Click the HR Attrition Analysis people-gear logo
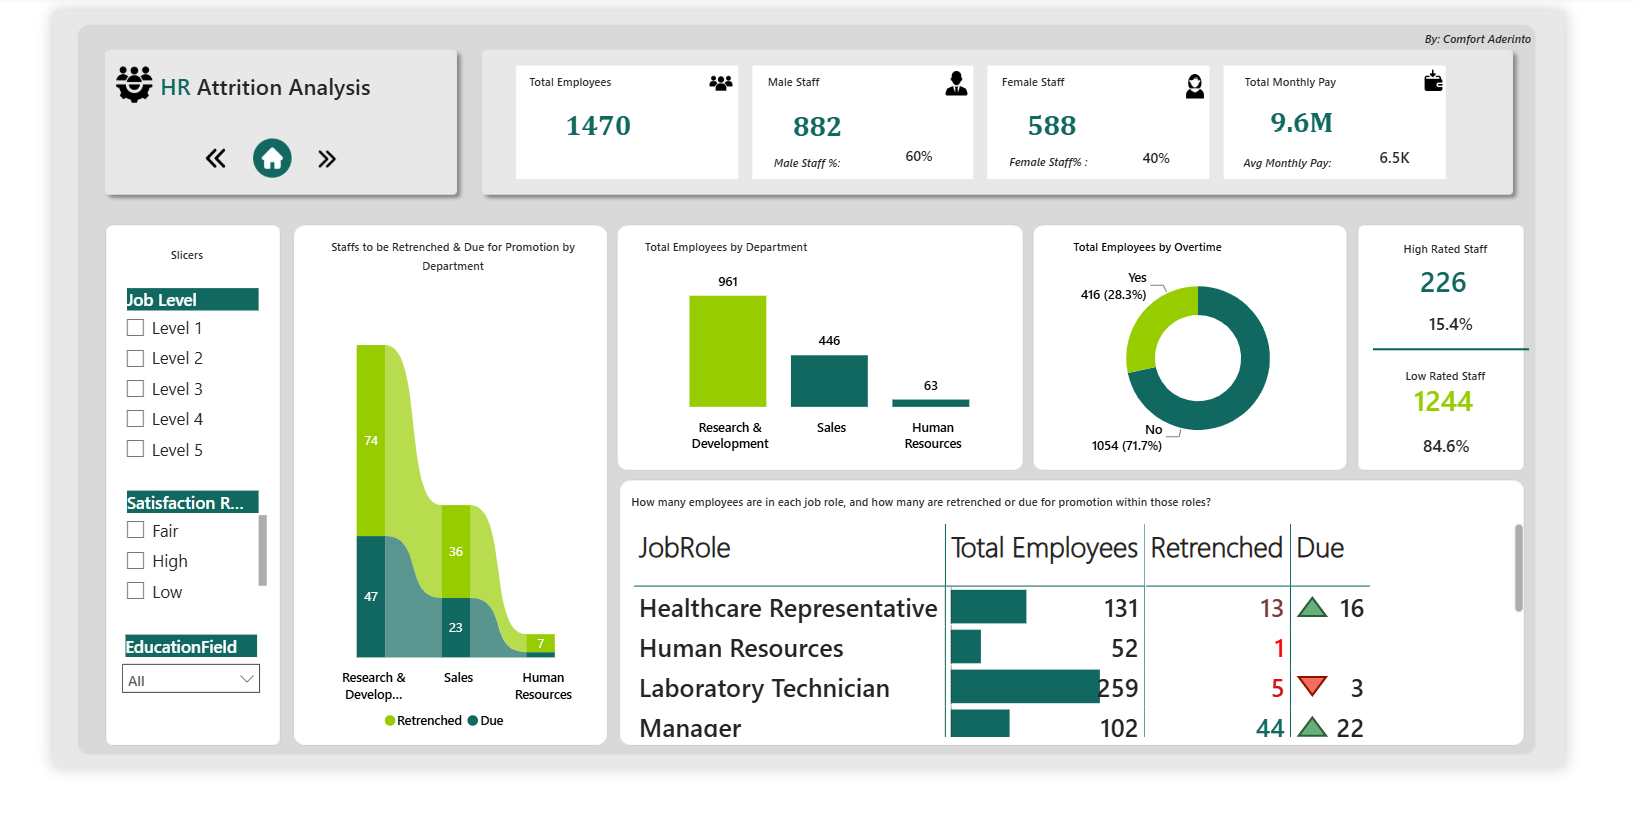The height and width of the screenshot is (819, 1635). tap(134, 84)
